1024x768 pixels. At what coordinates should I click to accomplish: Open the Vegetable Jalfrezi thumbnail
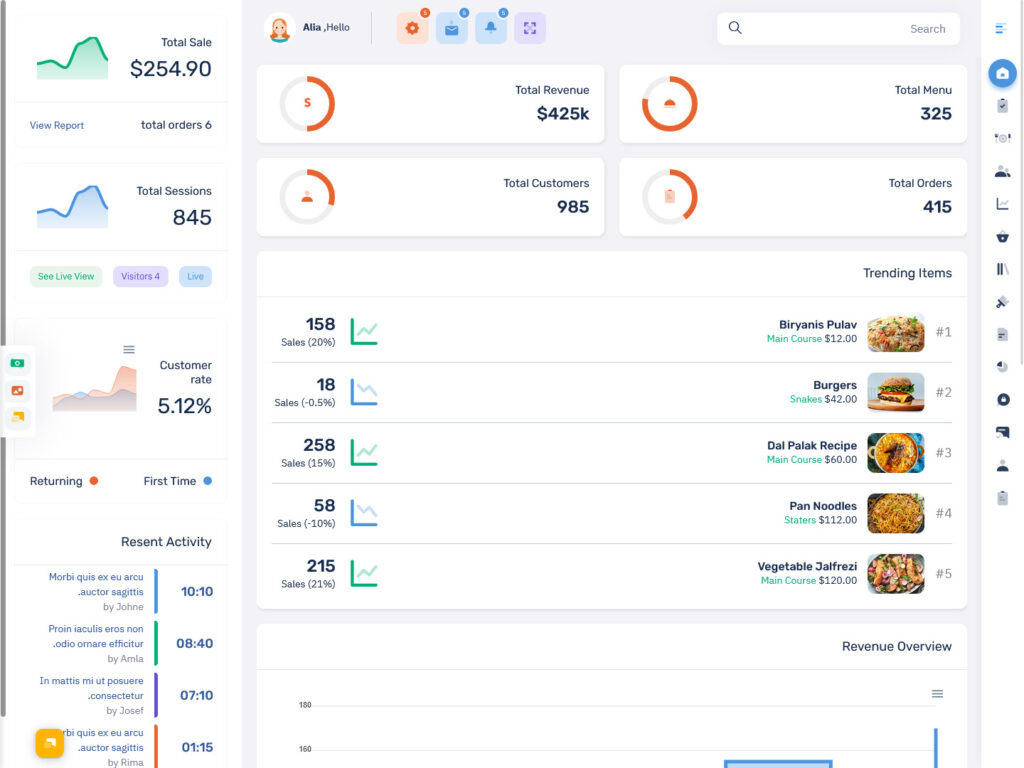895,573
